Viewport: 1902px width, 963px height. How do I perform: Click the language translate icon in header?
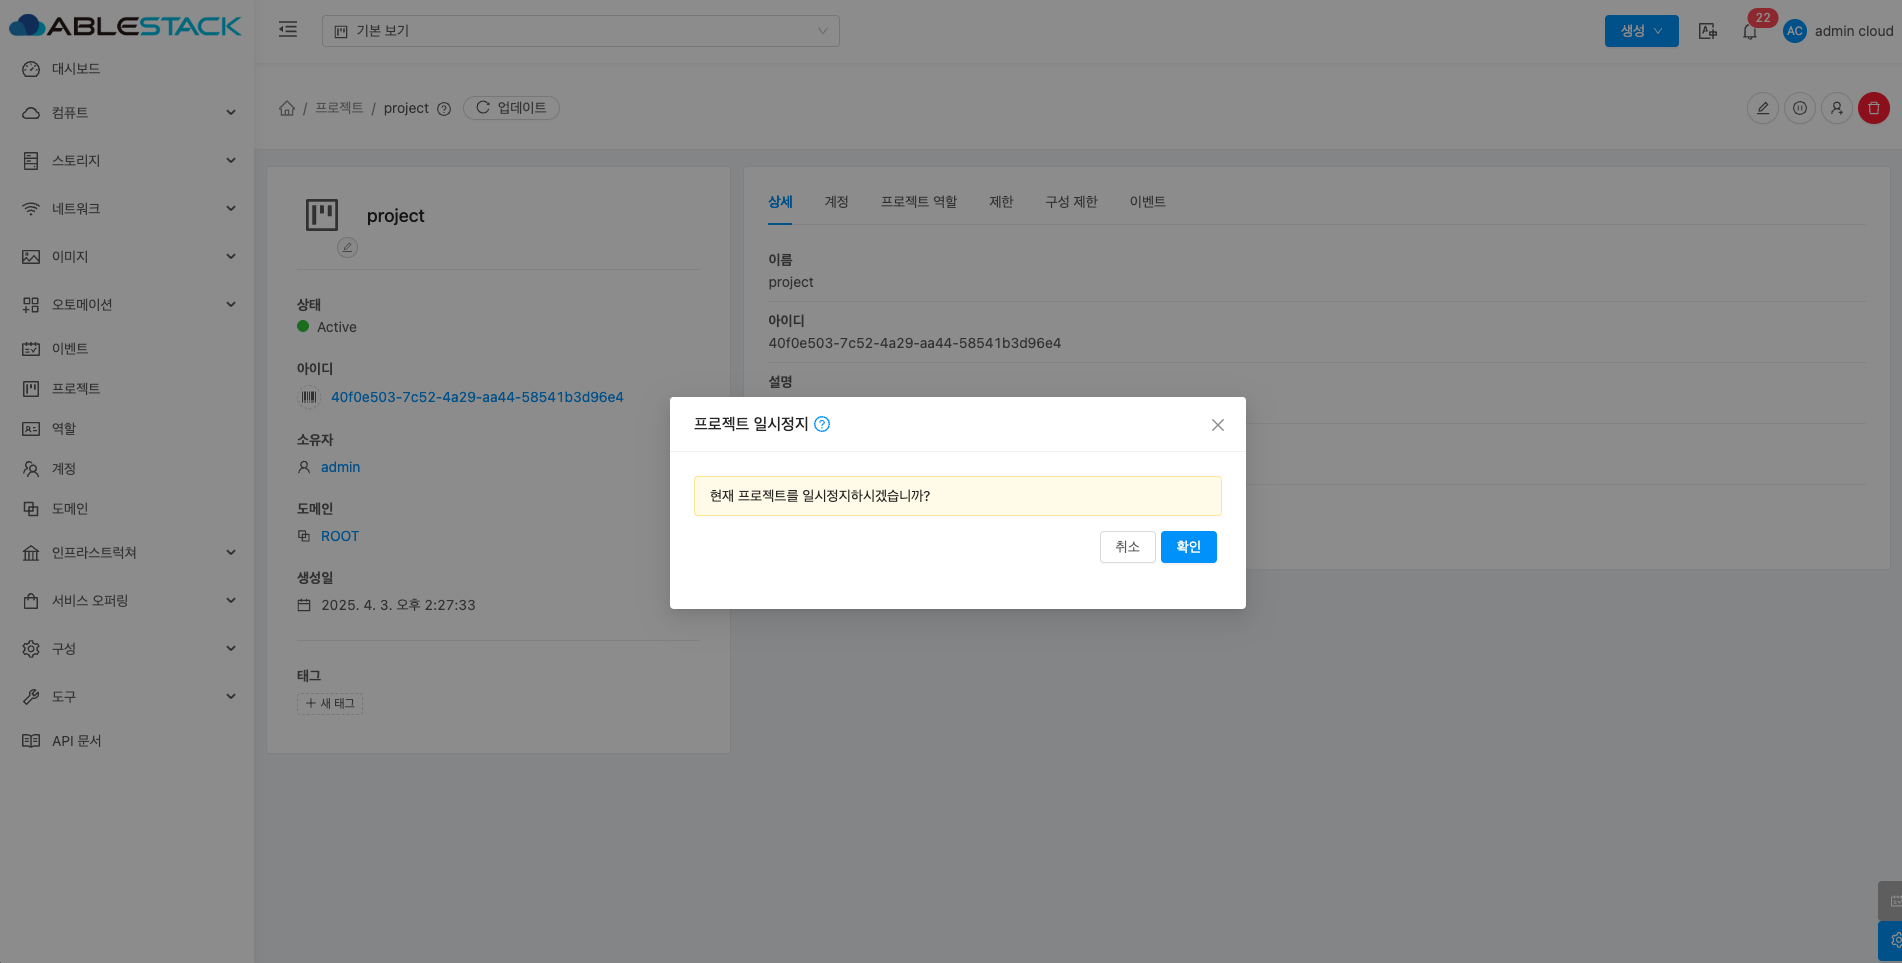pyautogui.click(x=1708, y=31)
